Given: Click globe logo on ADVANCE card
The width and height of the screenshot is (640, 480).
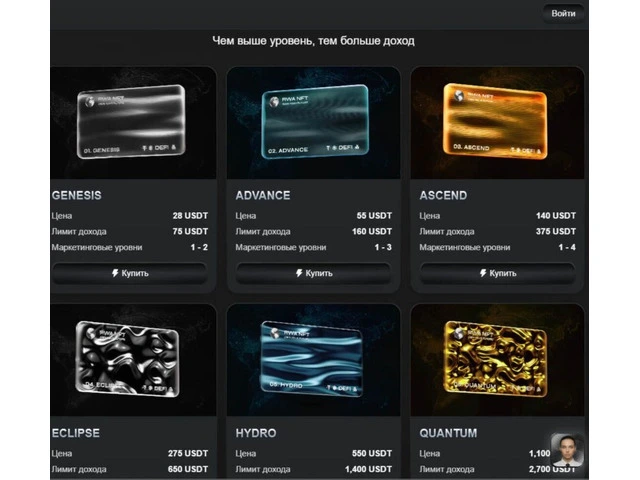Looking at the screenshot, I should point(274,101).
